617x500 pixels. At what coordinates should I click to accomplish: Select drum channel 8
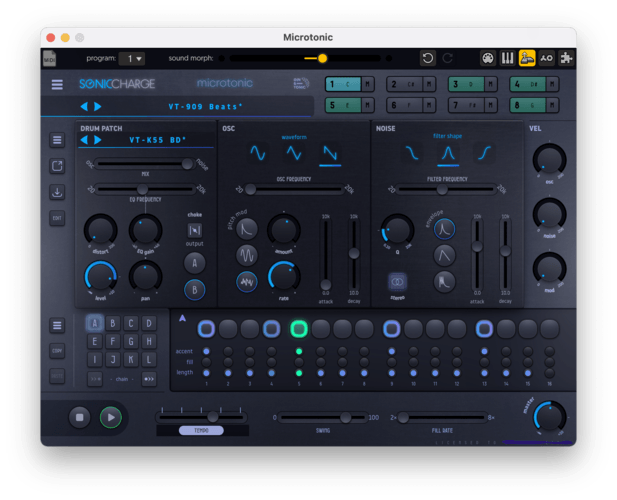[x=528, y=105]
